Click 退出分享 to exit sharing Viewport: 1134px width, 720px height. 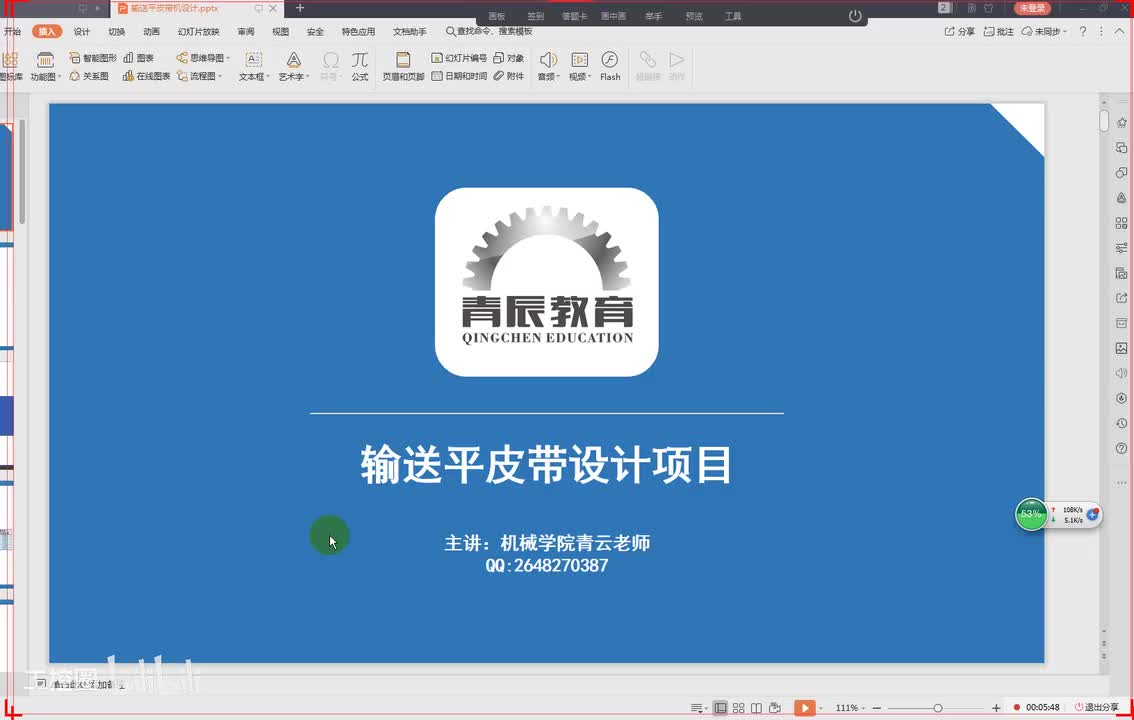[1096, 708]
